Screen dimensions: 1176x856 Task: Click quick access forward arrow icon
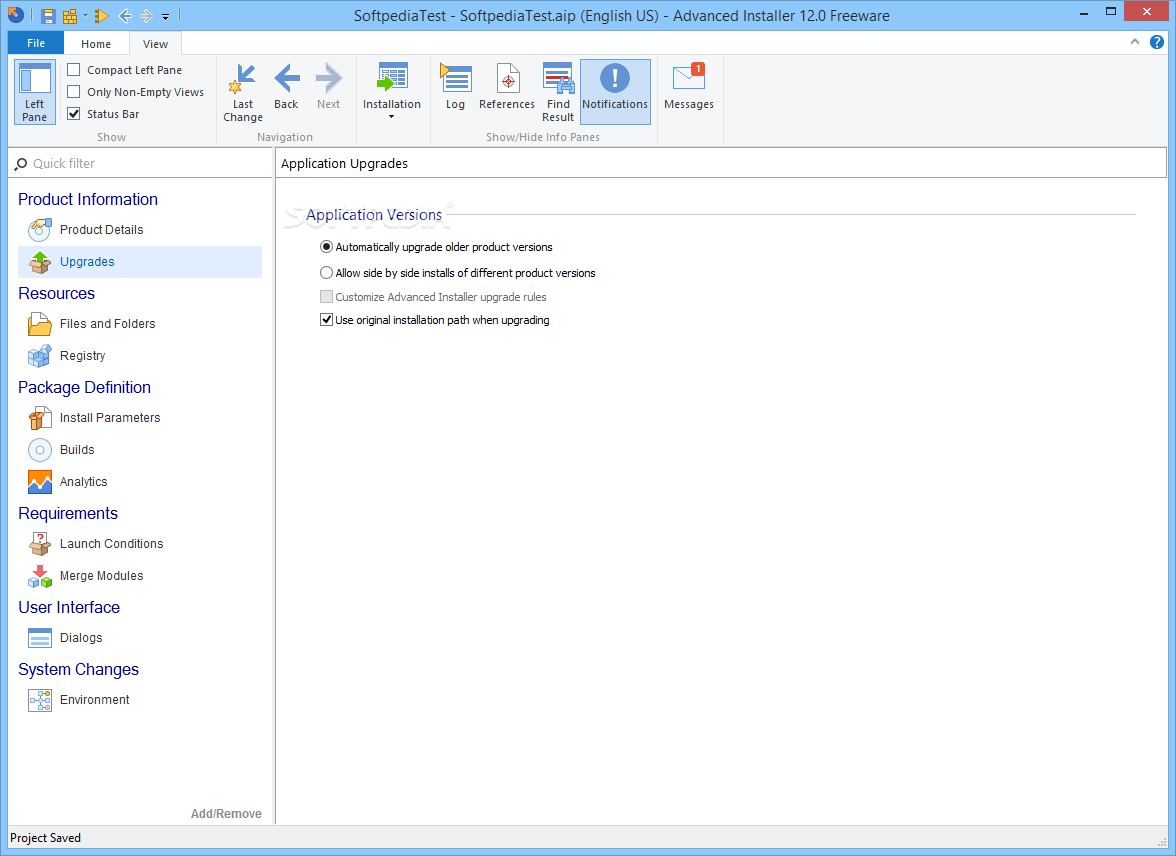(x=146, y=15)
